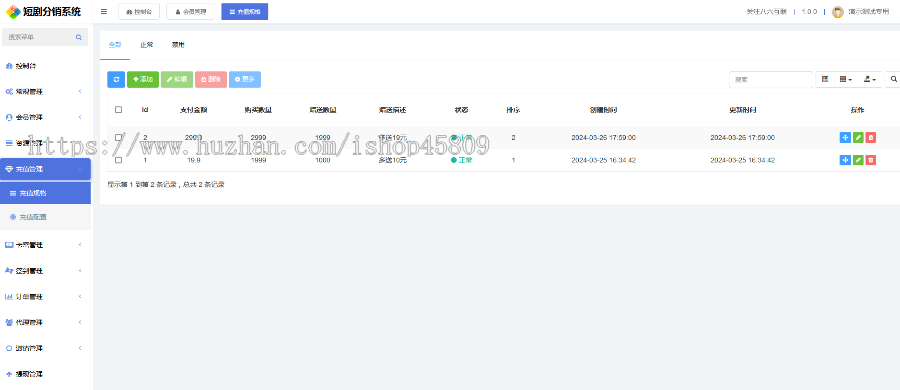Expand 会员管理 in the sidebar using its chevron
The height and width of the screenshot is (390, 900).
80,117
